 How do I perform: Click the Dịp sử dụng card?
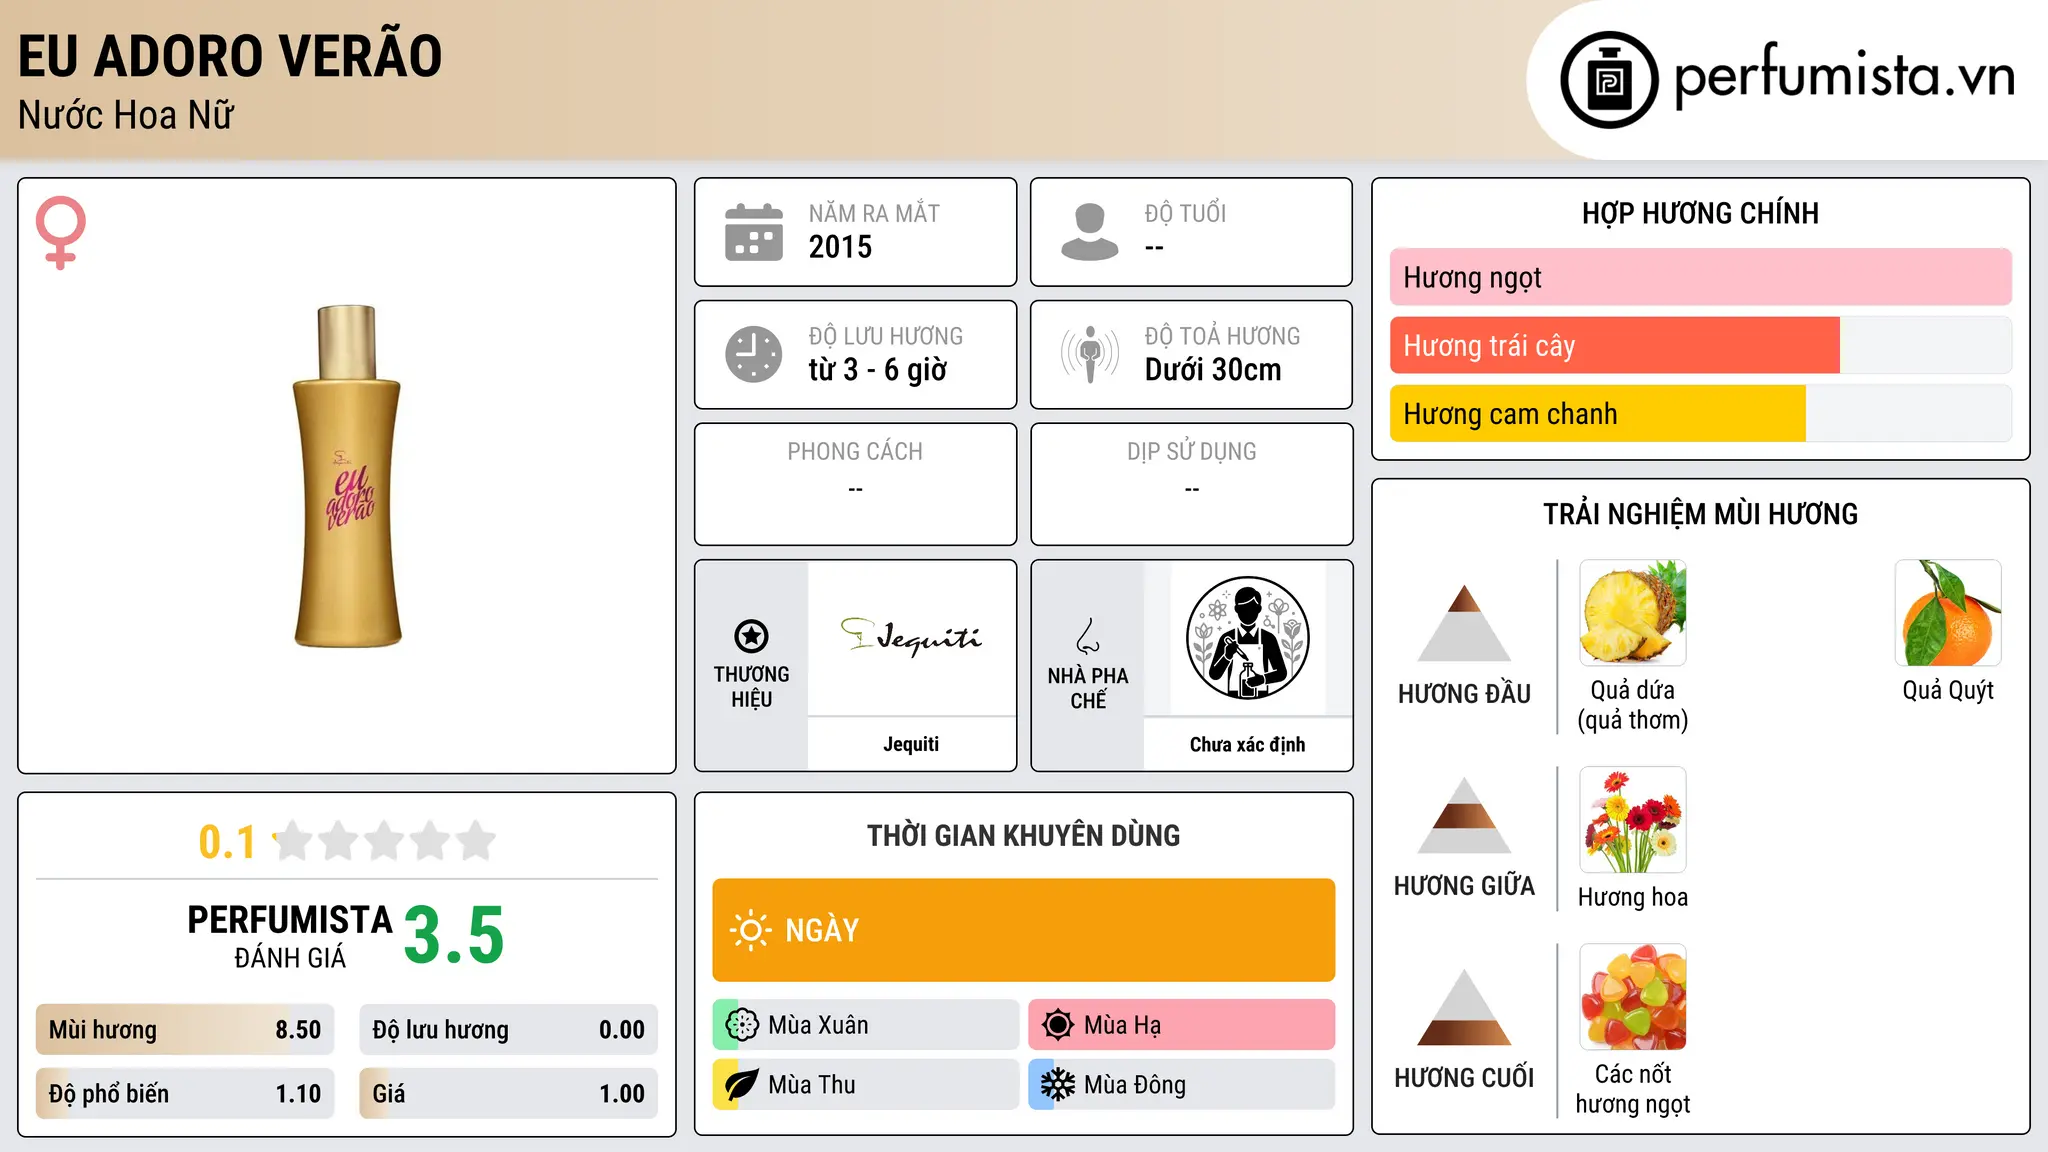1191,484
